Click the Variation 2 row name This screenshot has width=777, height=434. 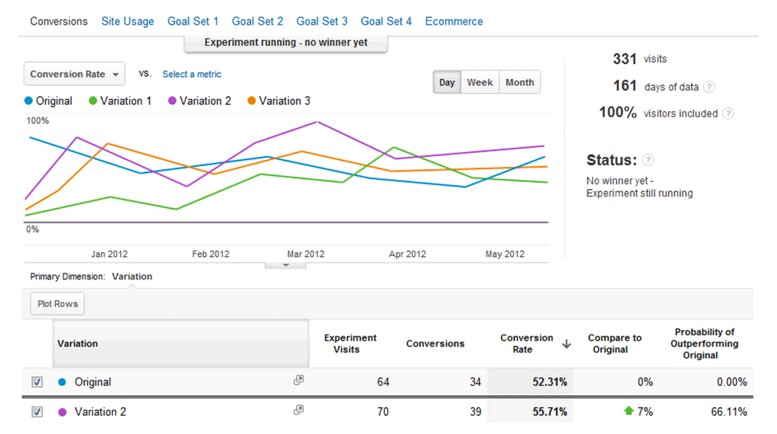coord(100,412)
